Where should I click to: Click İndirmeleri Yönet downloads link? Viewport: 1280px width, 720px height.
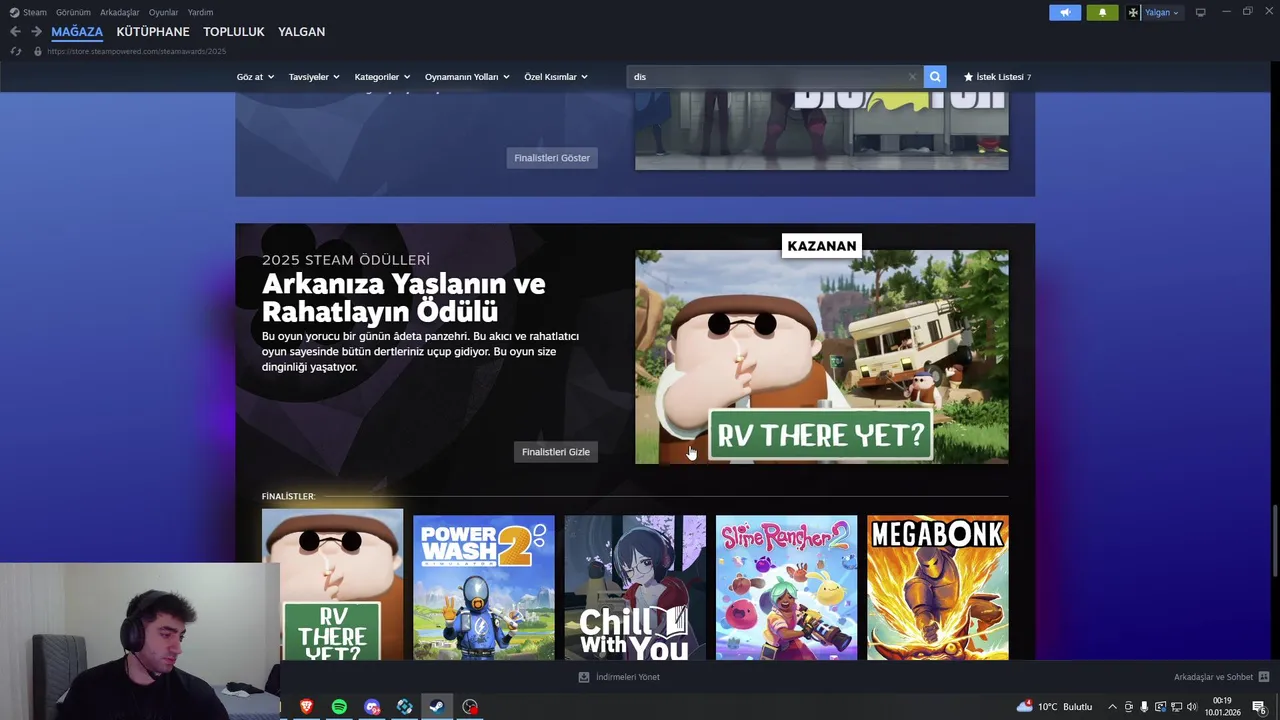coord(619,677)
